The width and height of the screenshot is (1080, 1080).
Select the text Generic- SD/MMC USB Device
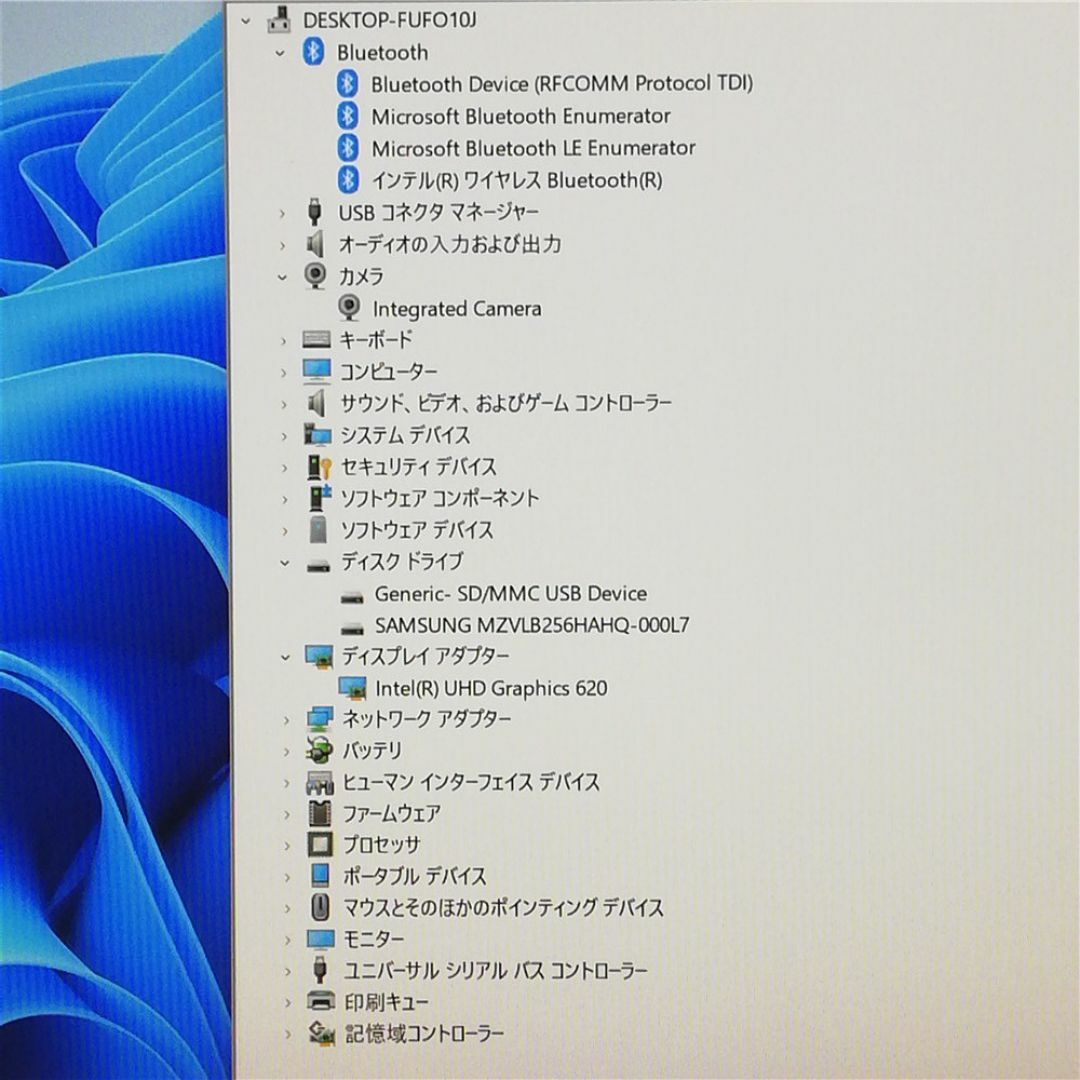511,594
